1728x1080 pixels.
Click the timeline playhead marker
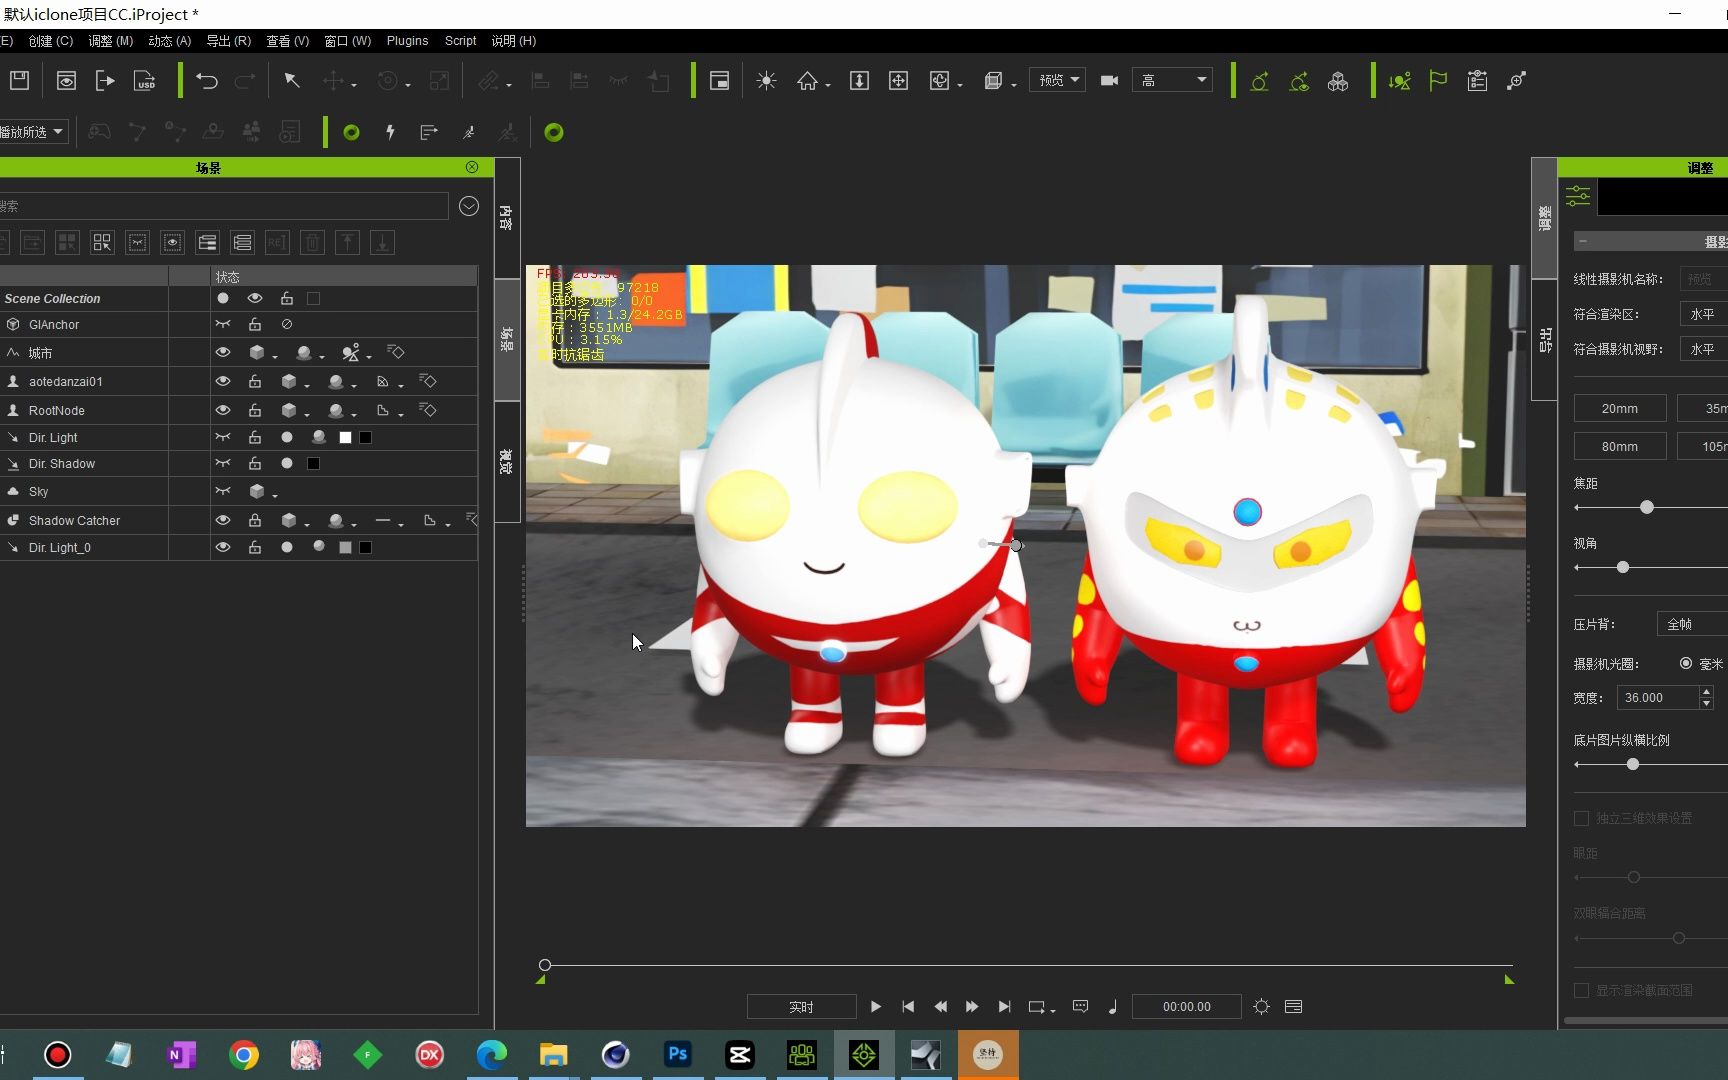point(545,965)
